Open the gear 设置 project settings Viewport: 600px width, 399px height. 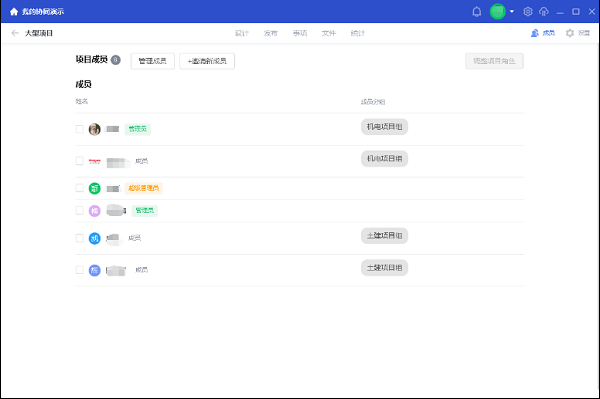pos(578,33)
